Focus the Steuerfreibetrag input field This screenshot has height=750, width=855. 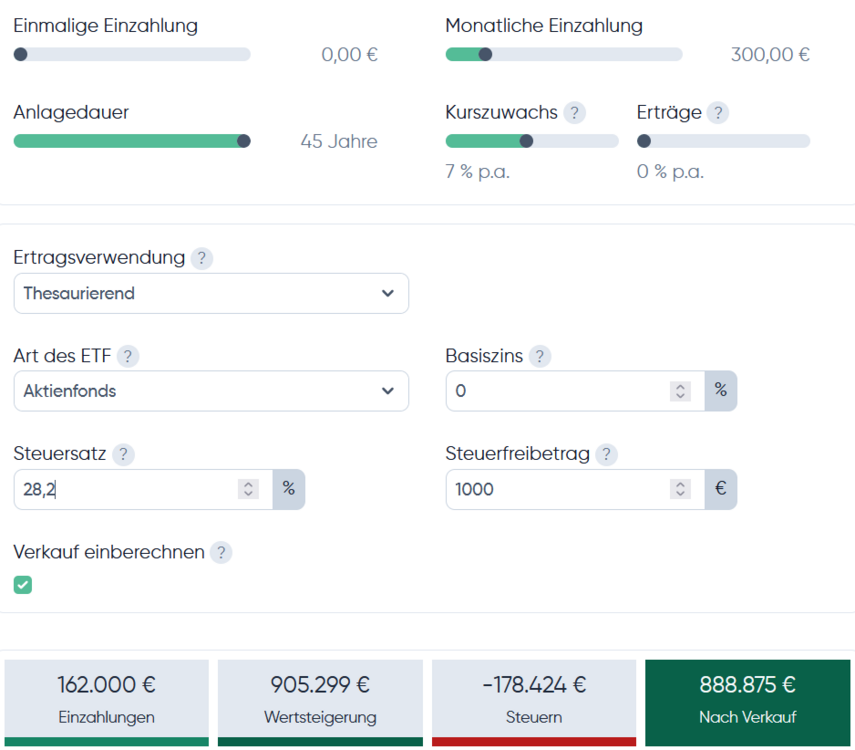point(555,489)
